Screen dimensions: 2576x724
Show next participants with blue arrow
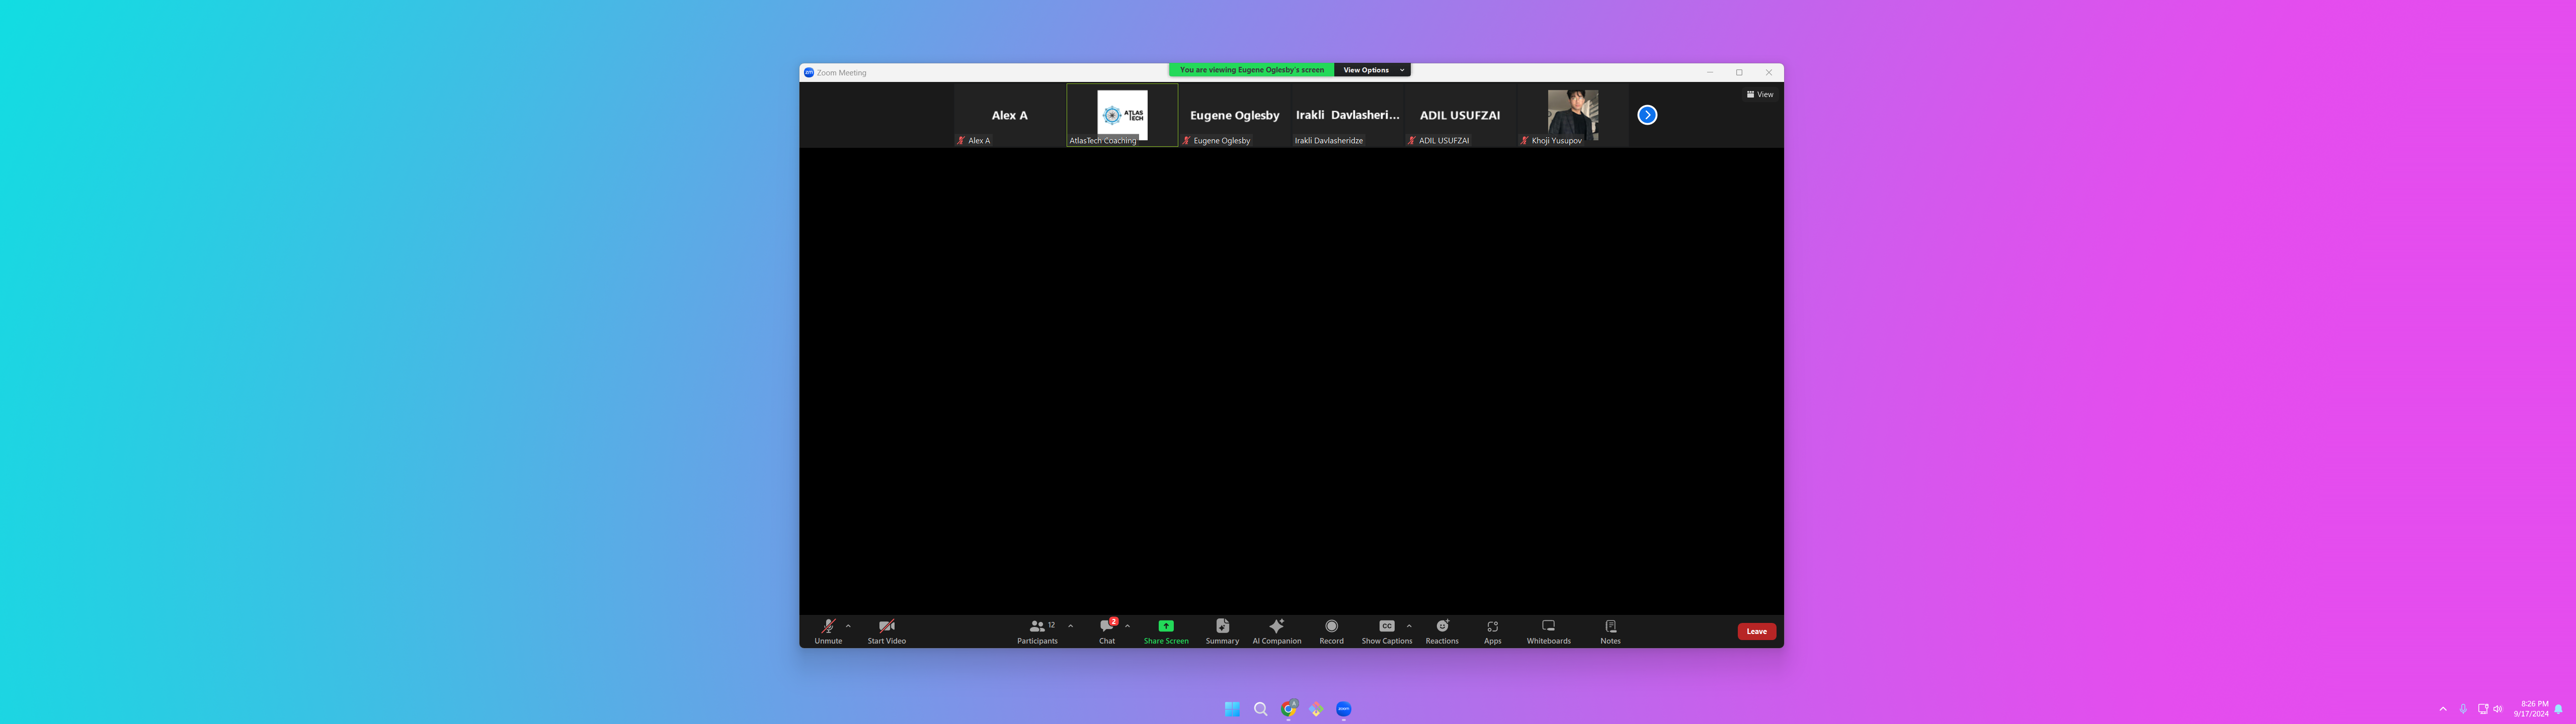pyautogui.click(x=1647, y=115)
